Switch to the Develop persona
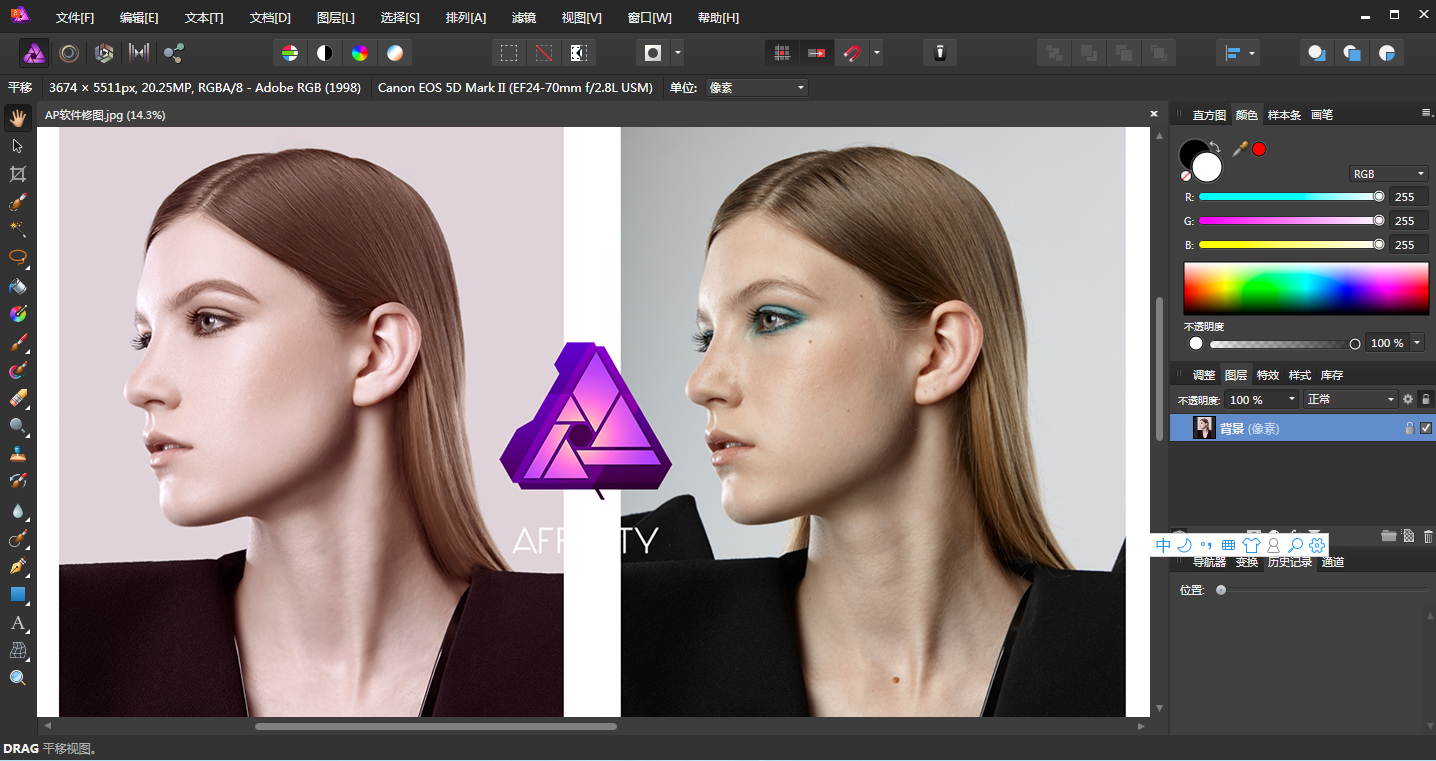The image size is (1436, 761). point(104,53)
